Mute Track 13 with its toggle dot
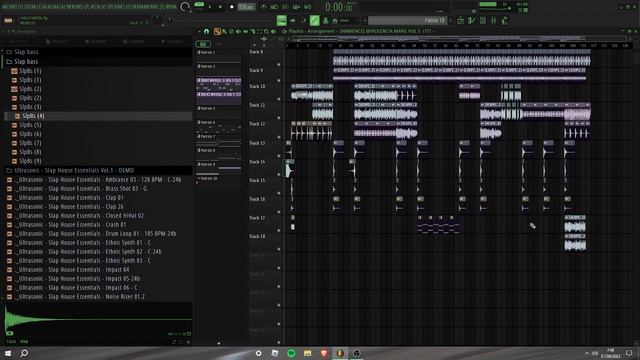This screenshot has height=360, width=640. click(279, 156)
